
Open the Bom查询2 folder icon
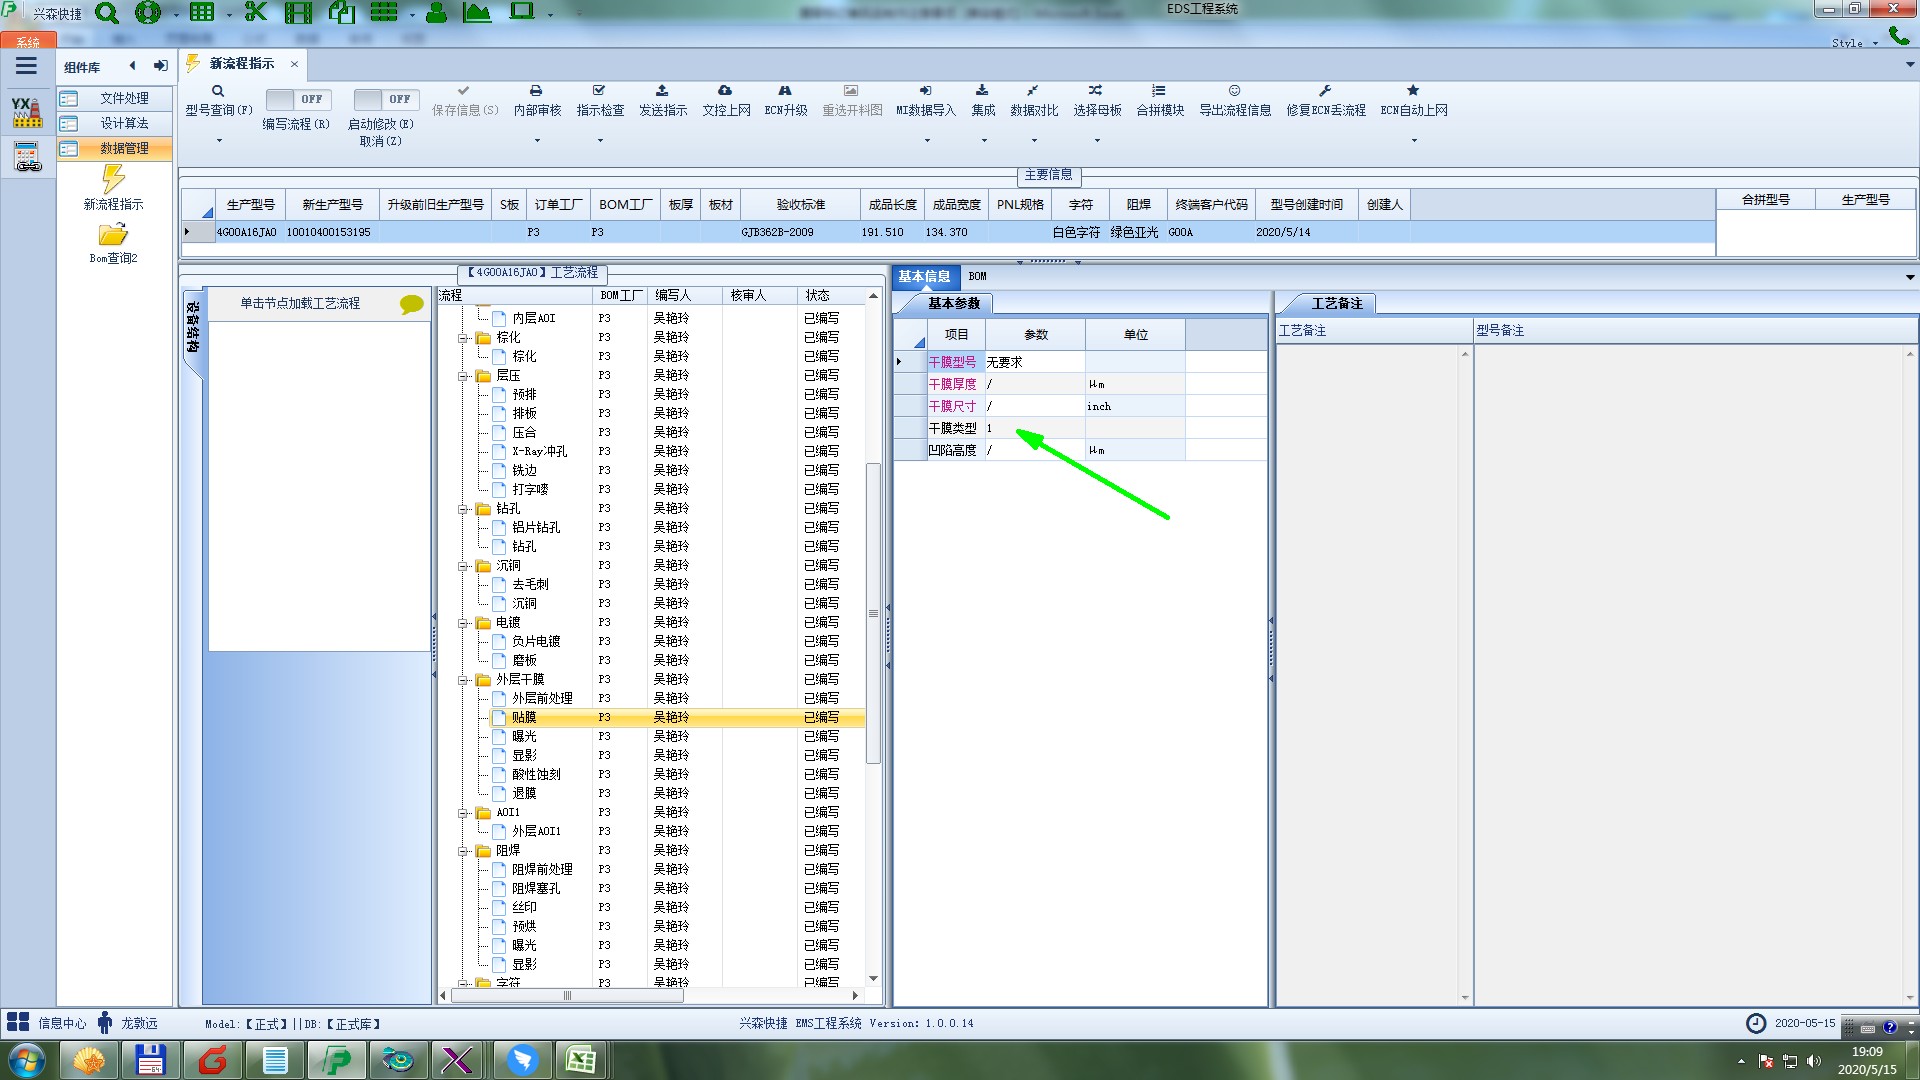pyautogui.click(x=113, y=235)
